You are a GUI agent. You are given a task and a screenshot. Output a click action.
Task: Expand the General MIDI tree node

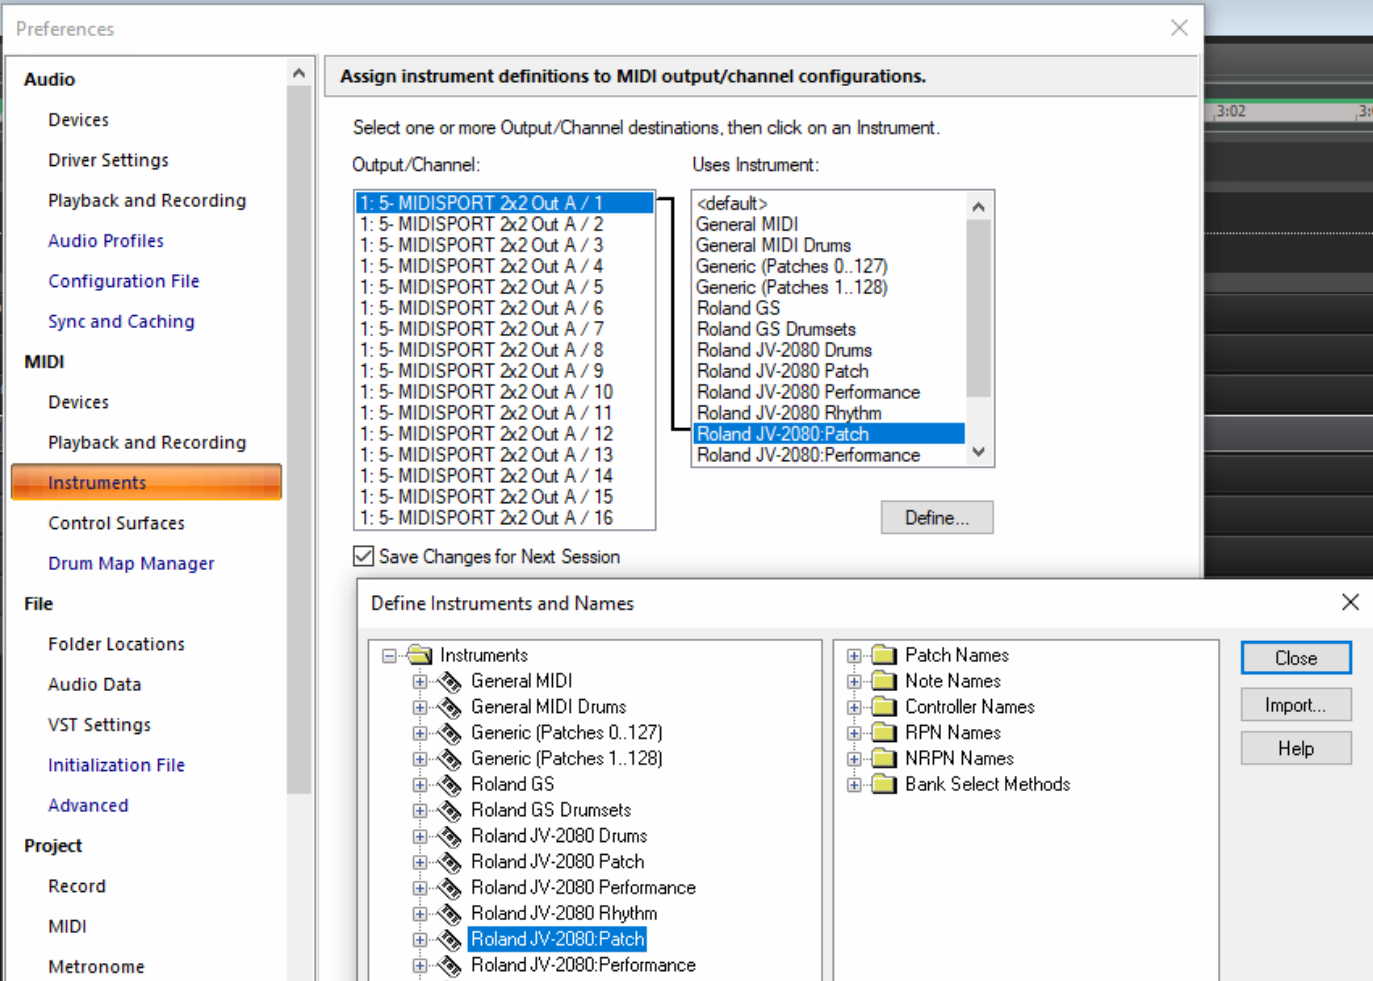[x=420, y=682]
